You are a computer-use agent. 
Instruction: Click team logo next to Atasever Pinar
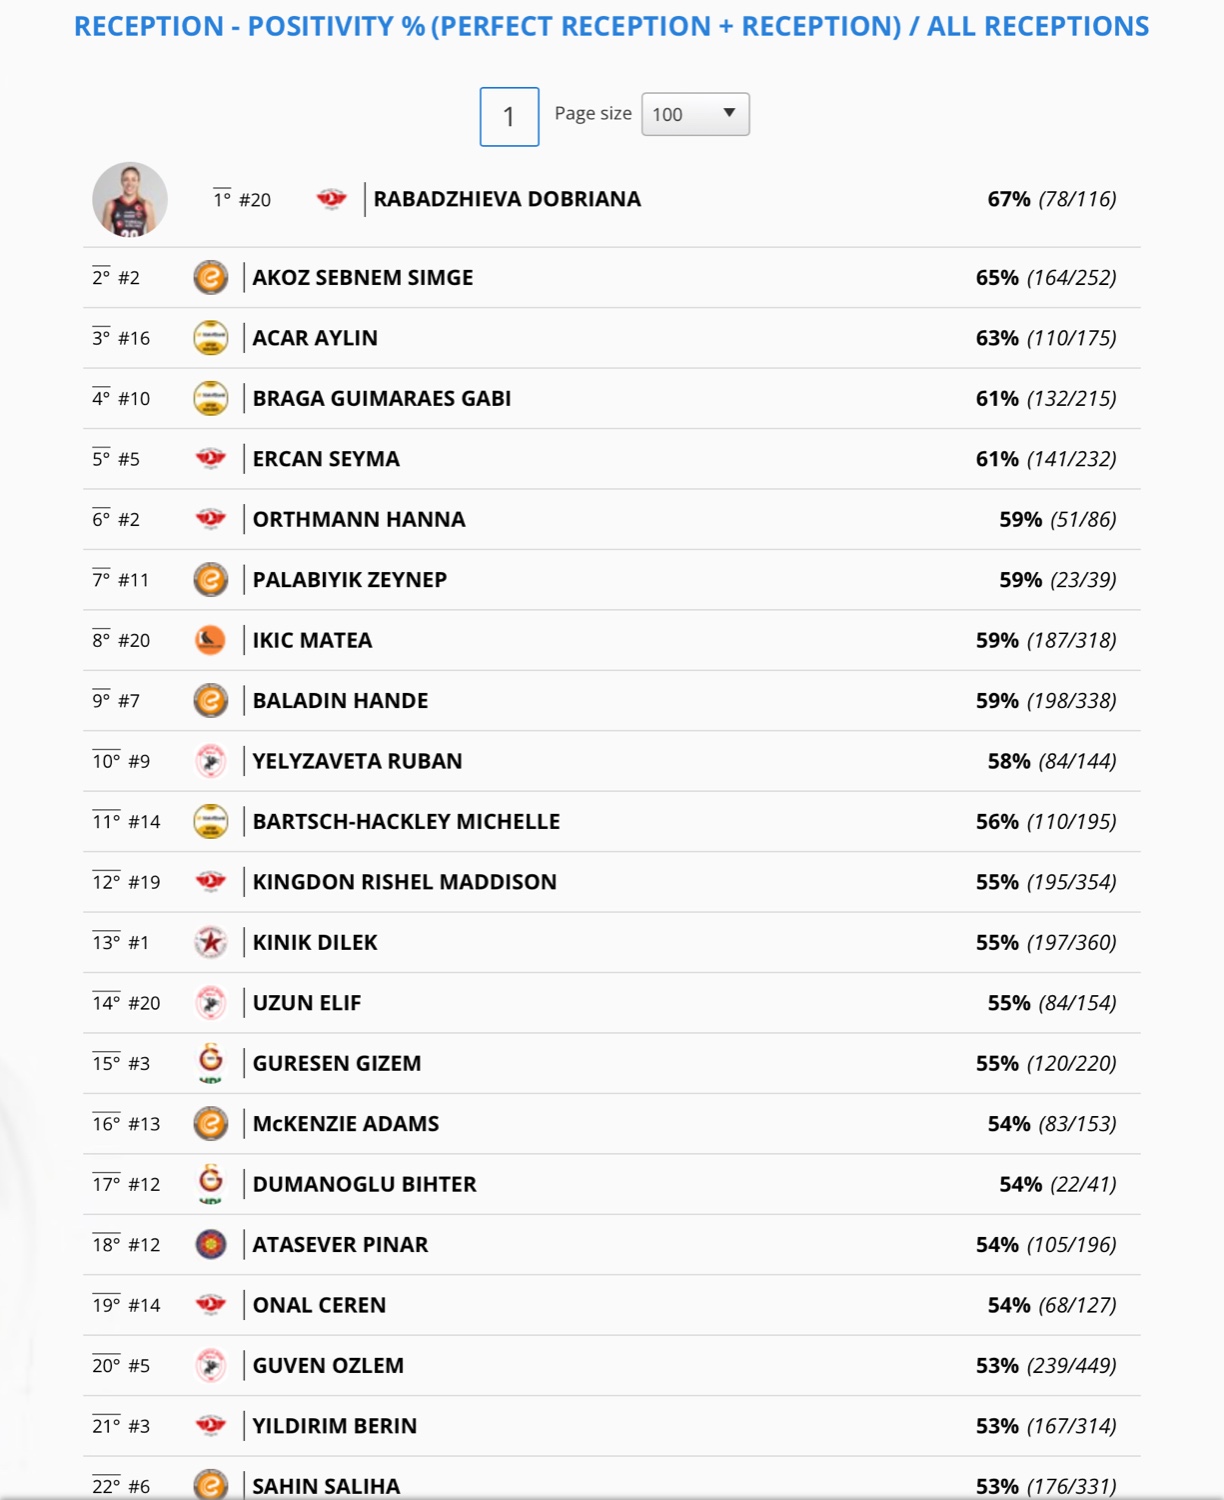click(x=210, y=1245)
